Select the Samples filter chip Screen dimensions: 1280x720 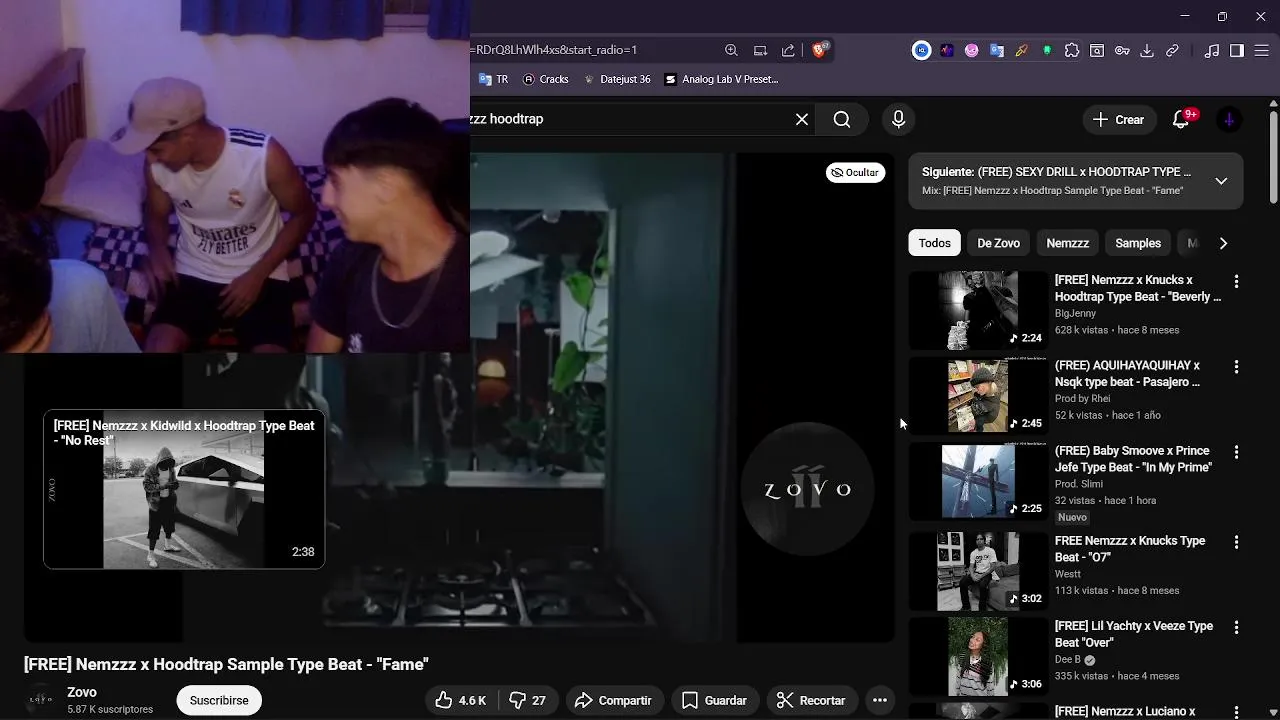[x=1138, y=243]
